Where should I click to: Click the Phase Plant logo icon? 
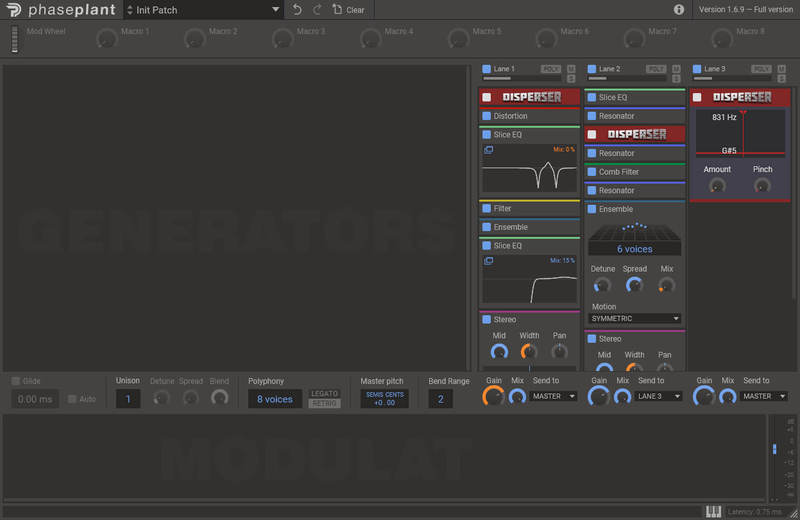pos(14,10)
